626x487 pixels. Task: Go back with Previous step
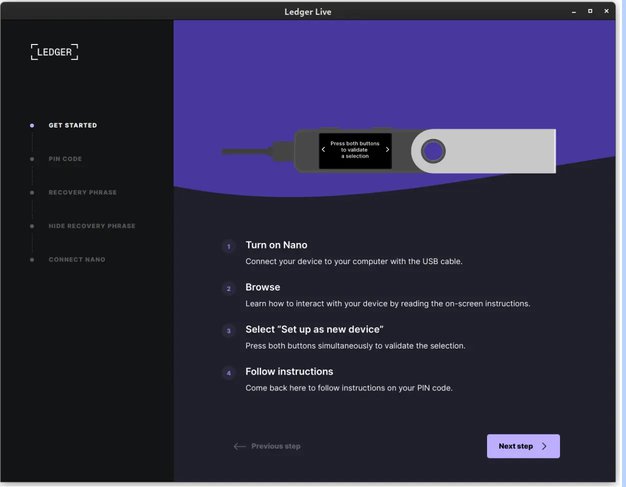tap(267, 446)
